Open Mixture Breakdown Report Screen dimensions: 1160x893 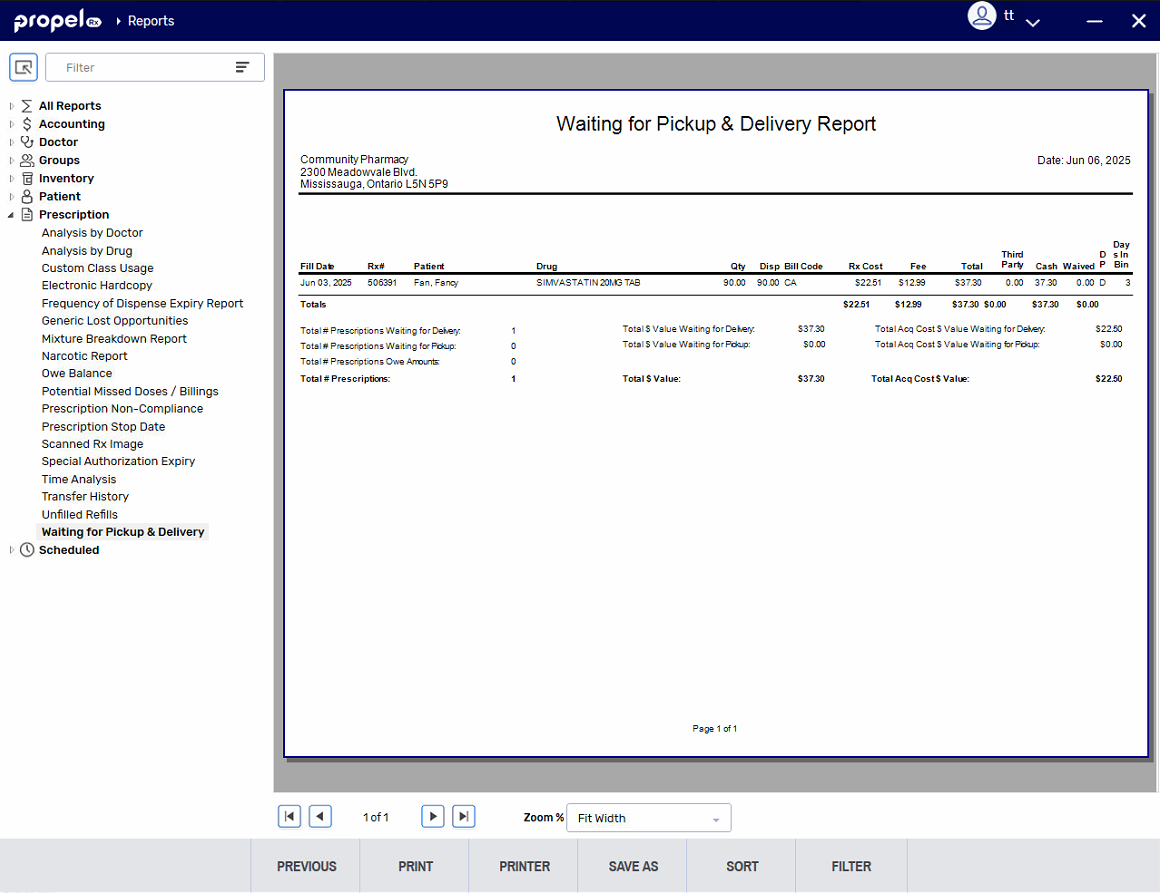point(114,338)
